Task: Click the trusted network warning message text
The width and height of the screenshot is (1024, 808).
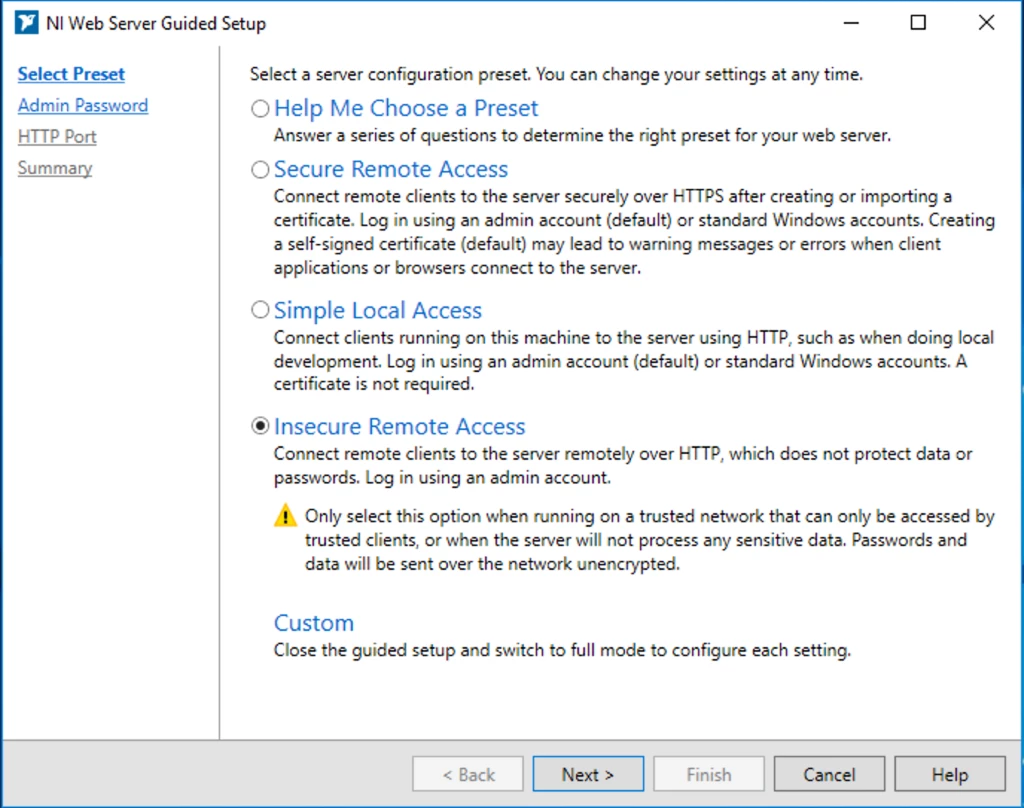Action: 649,540
